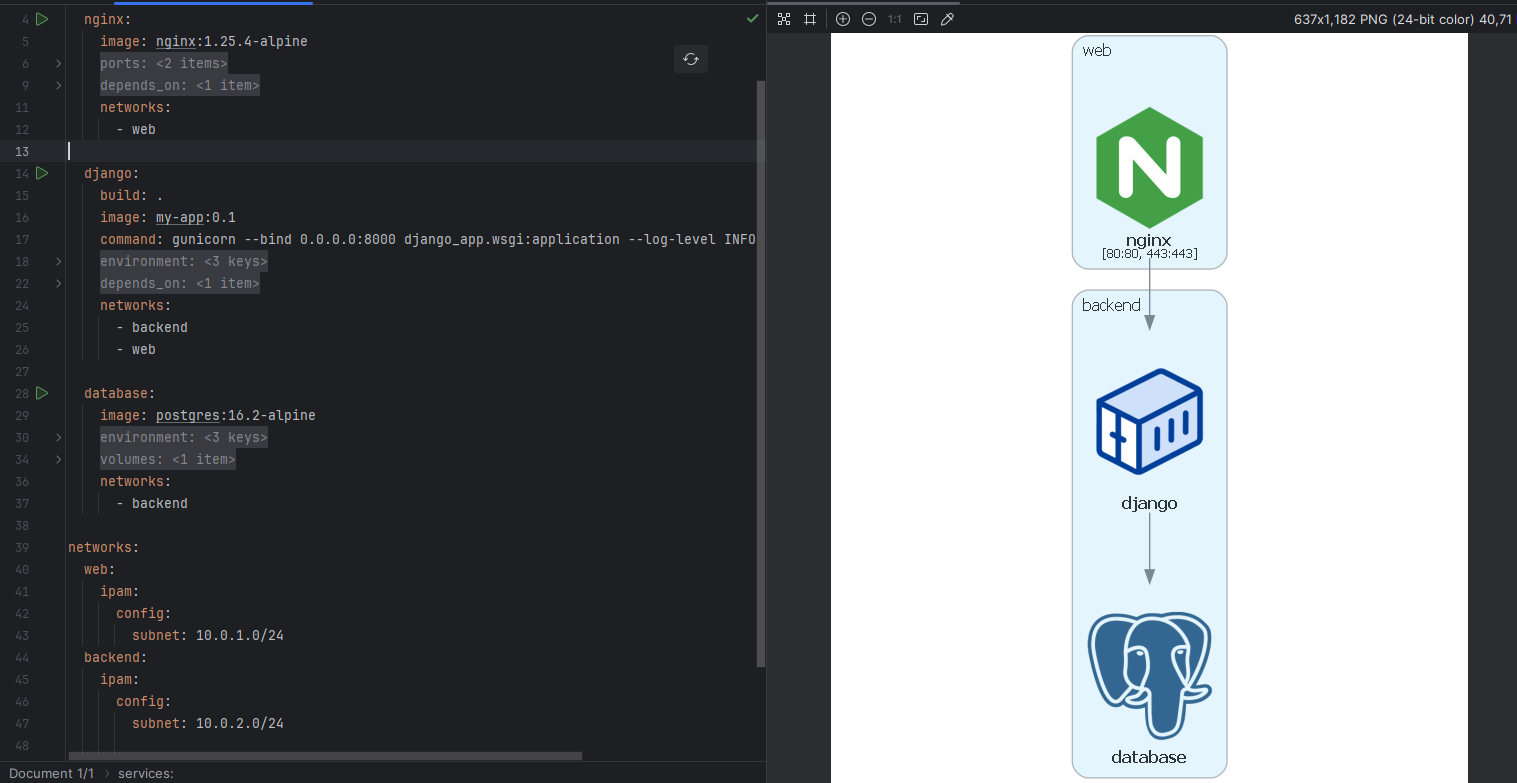
Task: Click the 'database' label in the diagram
Action: click(1149, 757)
